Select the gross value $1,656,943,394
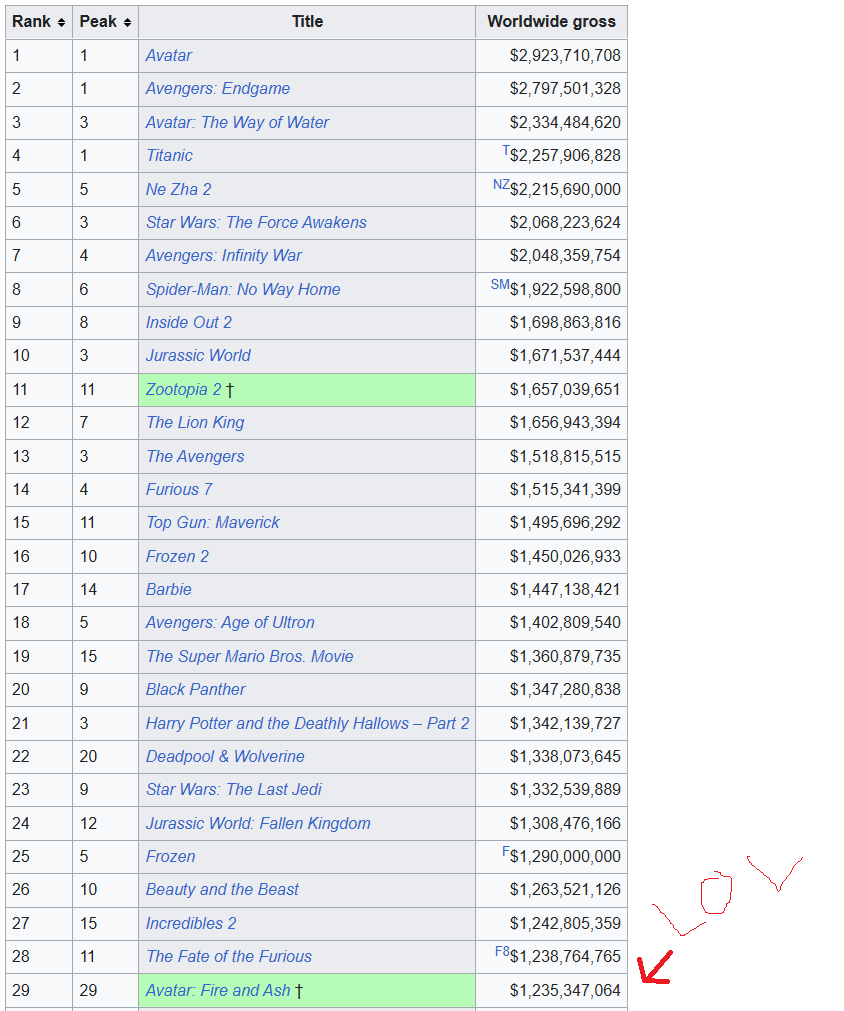844x1011 pixels. (x=565, y=422)
